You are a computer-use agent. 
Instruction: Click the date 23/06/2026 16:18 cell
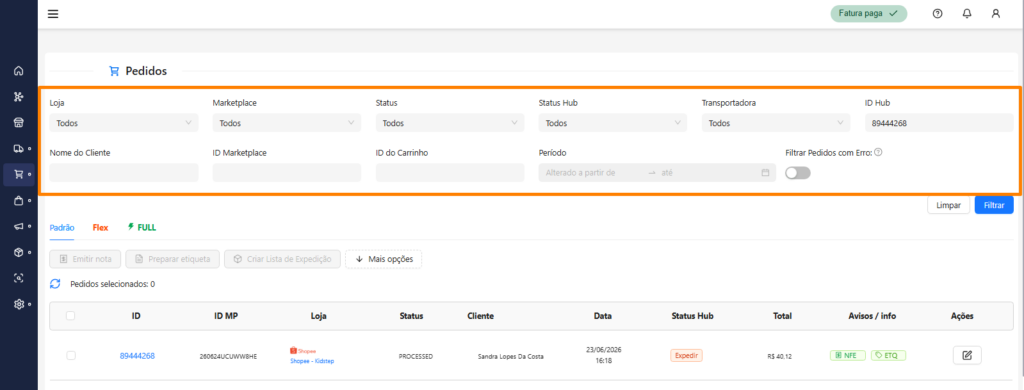(603, 355)
